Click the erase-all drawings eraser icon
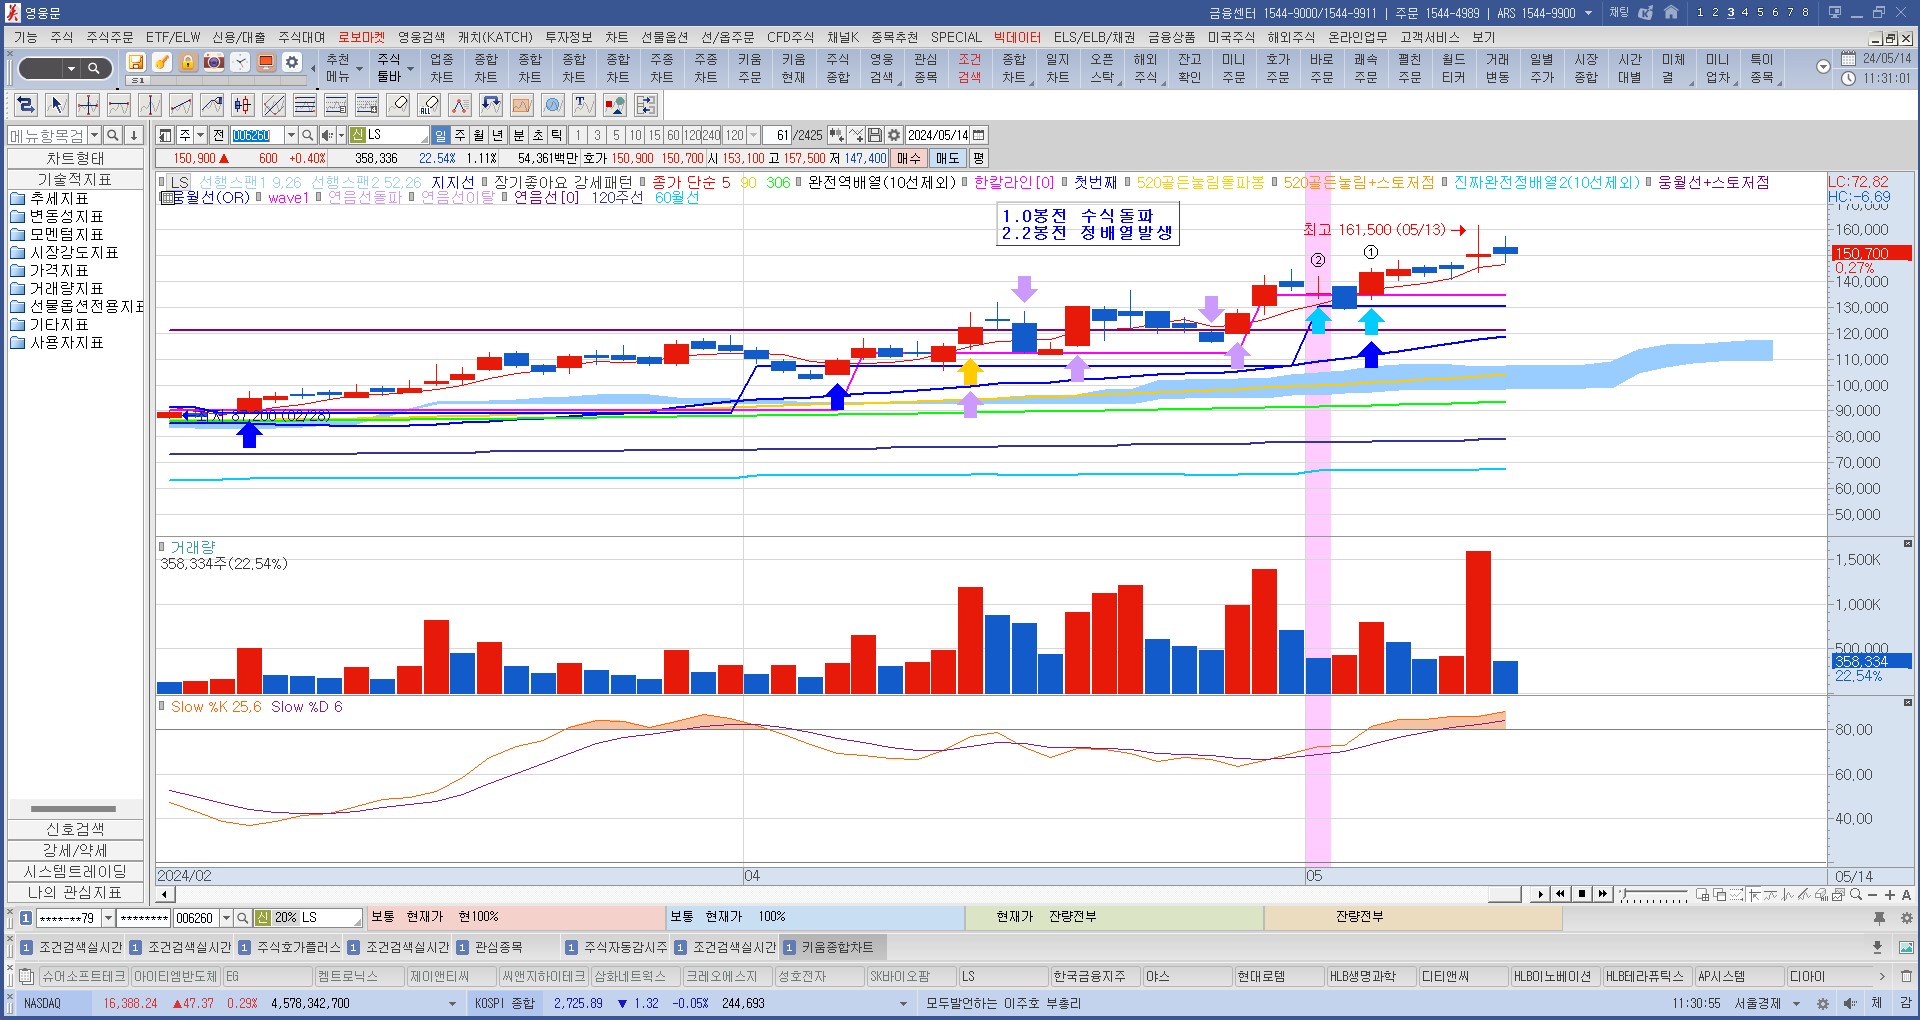Image resolution: width=1920 pixels, height=1020 pixels. (x=429, y=105)
